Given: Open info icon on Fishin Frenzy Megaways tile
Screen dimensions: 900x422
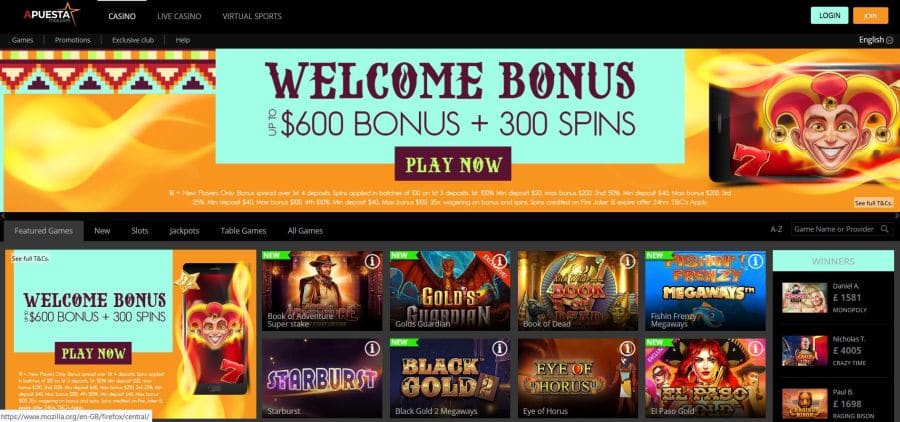Looking at the screenshot, I should (x=755, y=261).
